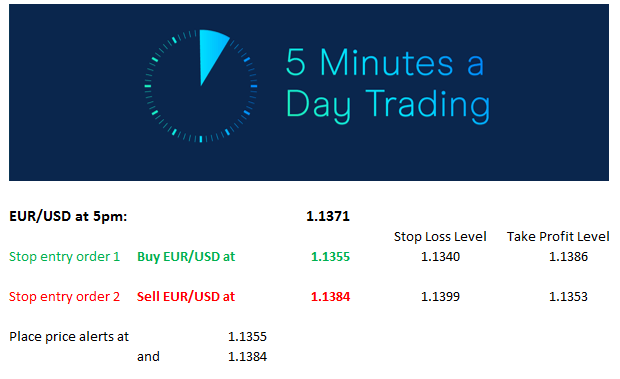The height and width of the screenshot is (379, 620).
Task: Select the 1.1371 EUR/USD price cell
Action: pyautogui.click(x=328, y=216)
